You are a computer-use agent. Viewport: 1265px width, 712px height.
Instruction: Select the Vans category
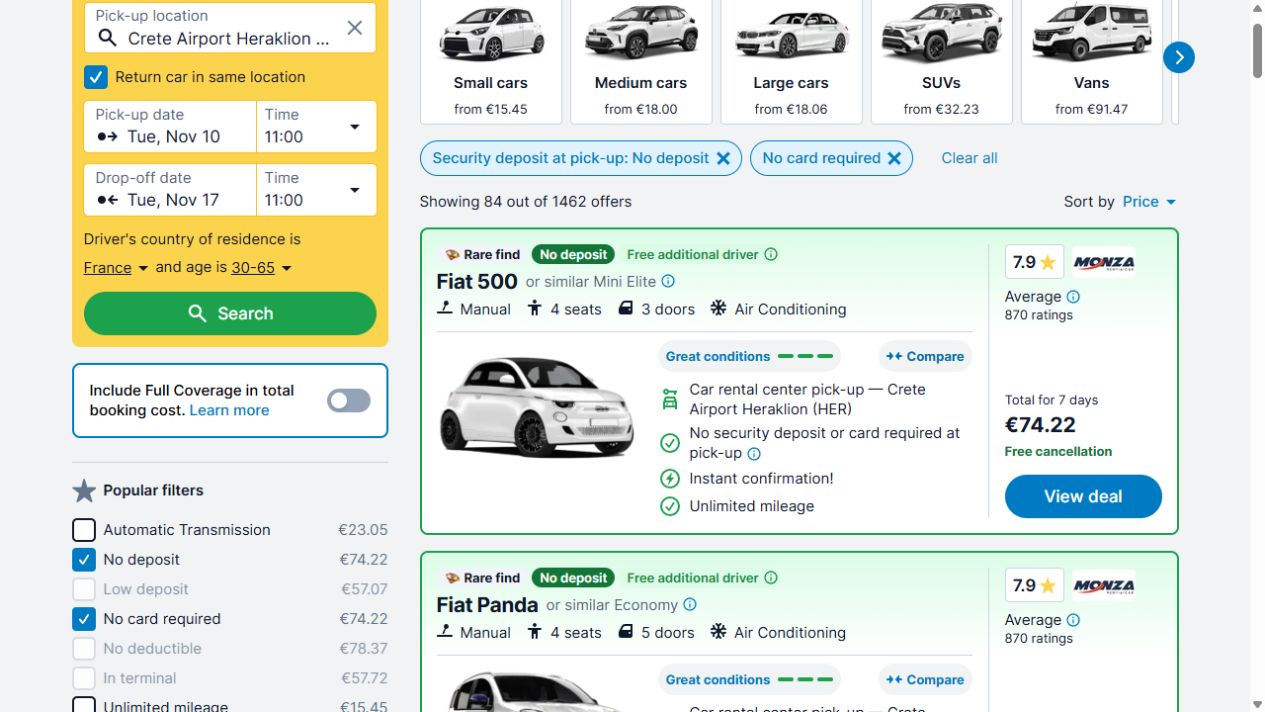coord(1091,61)
